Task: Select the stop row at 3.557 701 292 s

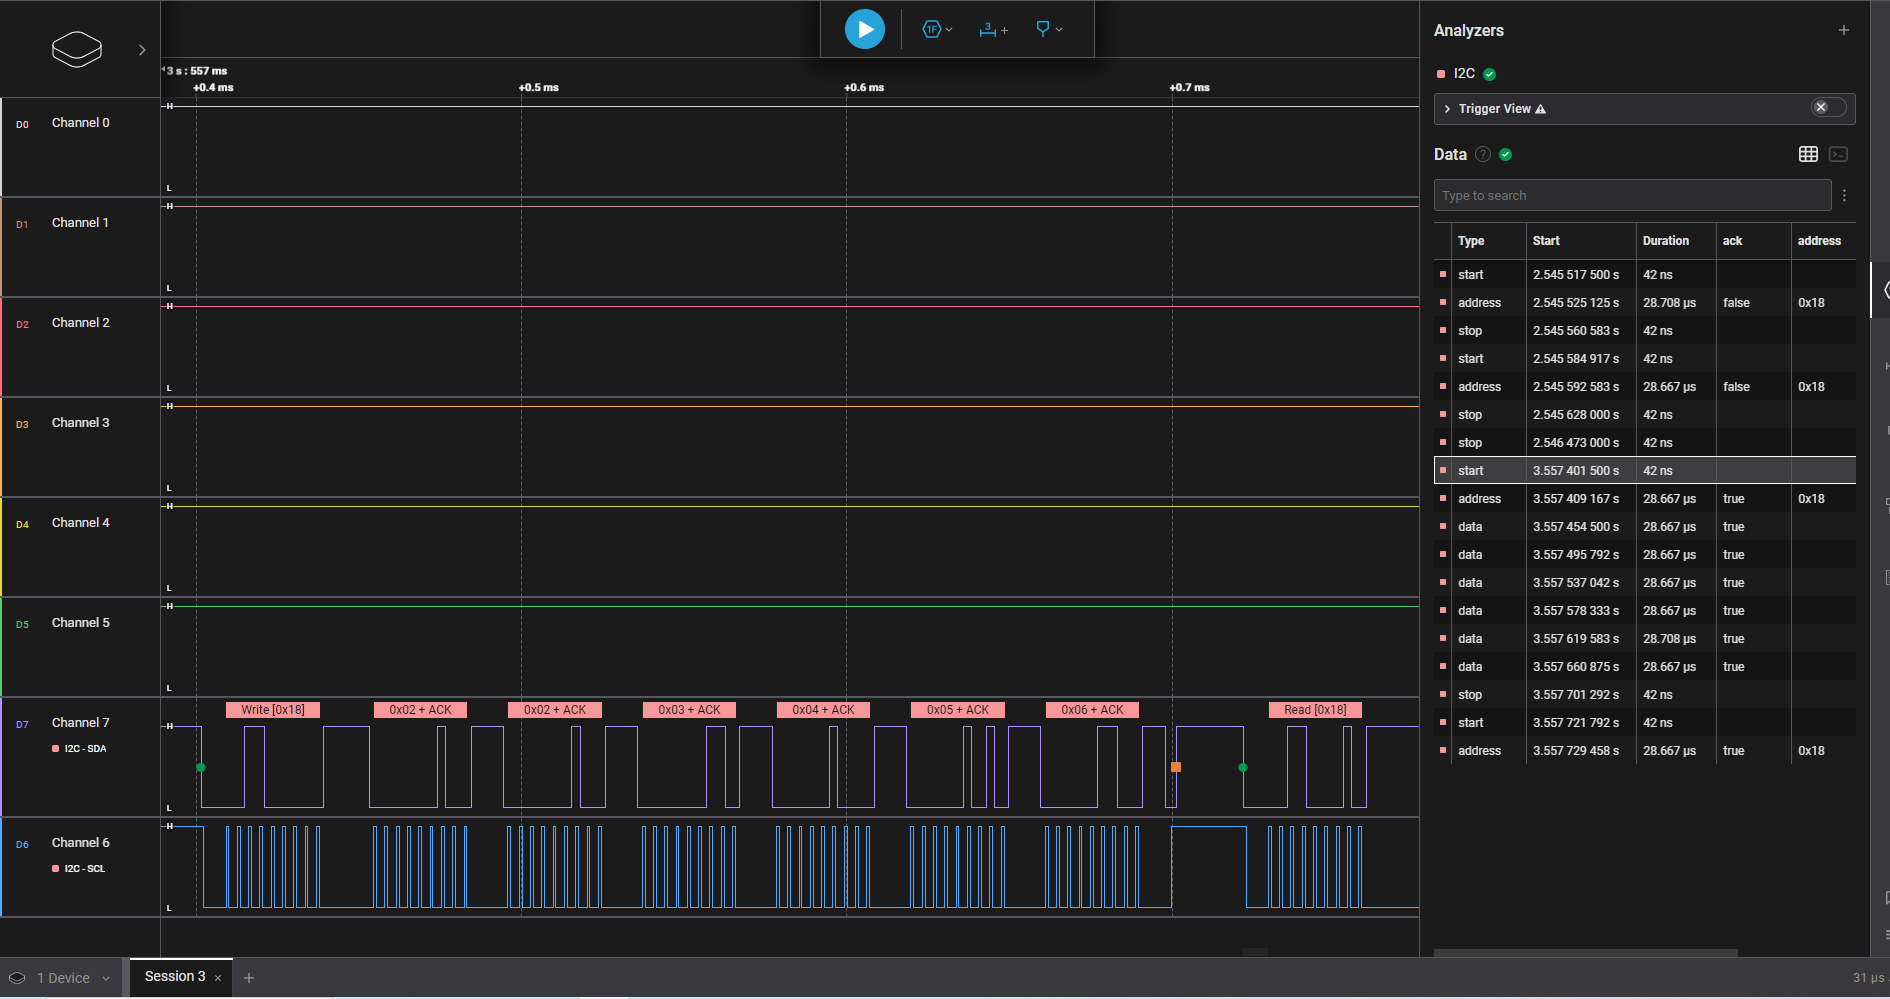Action: coord(1644,694)
